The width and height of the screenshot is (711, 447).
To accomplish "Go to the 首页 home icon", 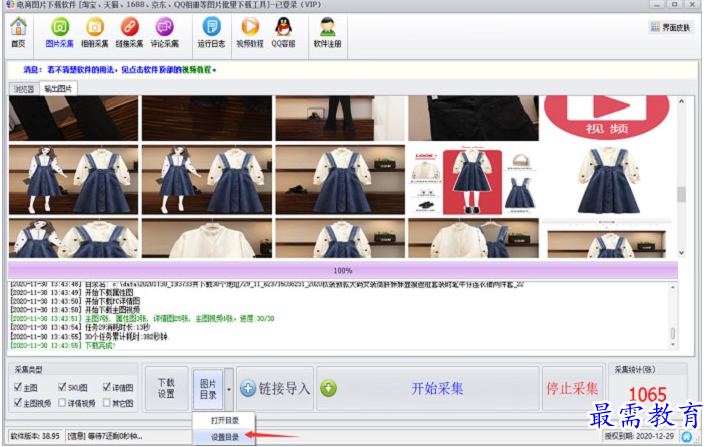I will (19, 32).
